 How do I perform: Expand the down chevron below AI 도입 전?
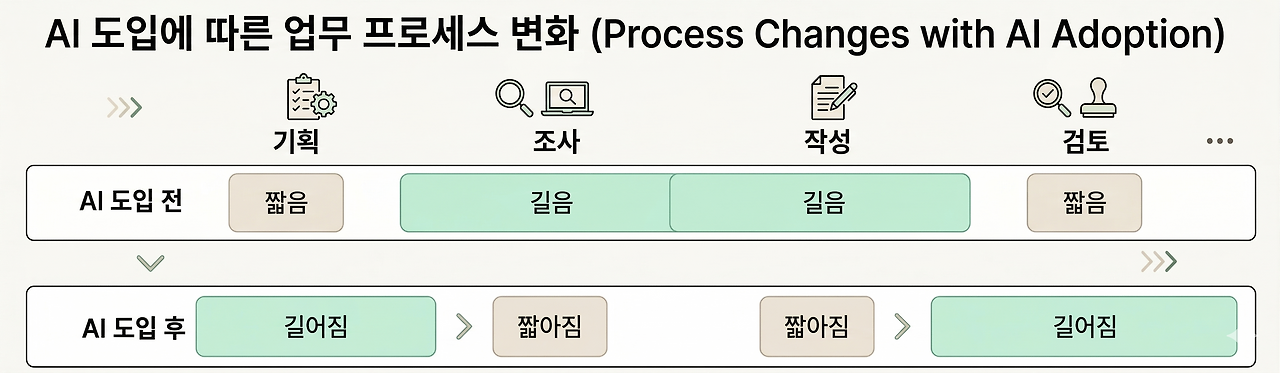tap(150, 263)
